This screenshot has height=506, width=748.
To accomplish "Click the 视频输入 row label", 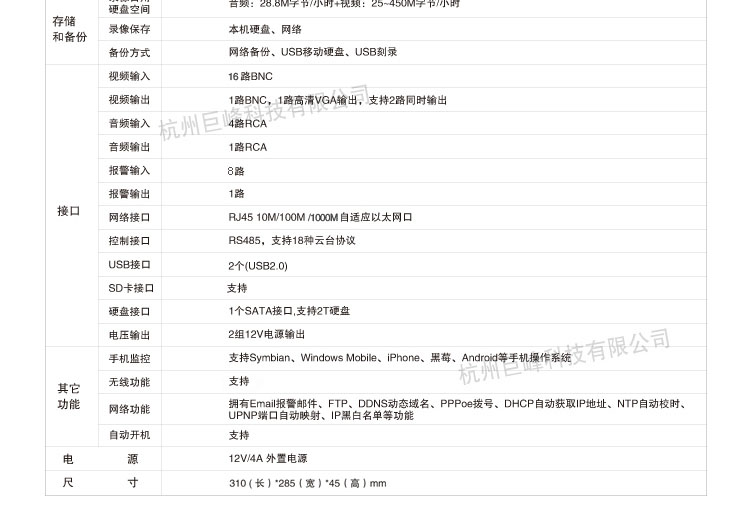I will pyautogui.click(x=129, y=77).
